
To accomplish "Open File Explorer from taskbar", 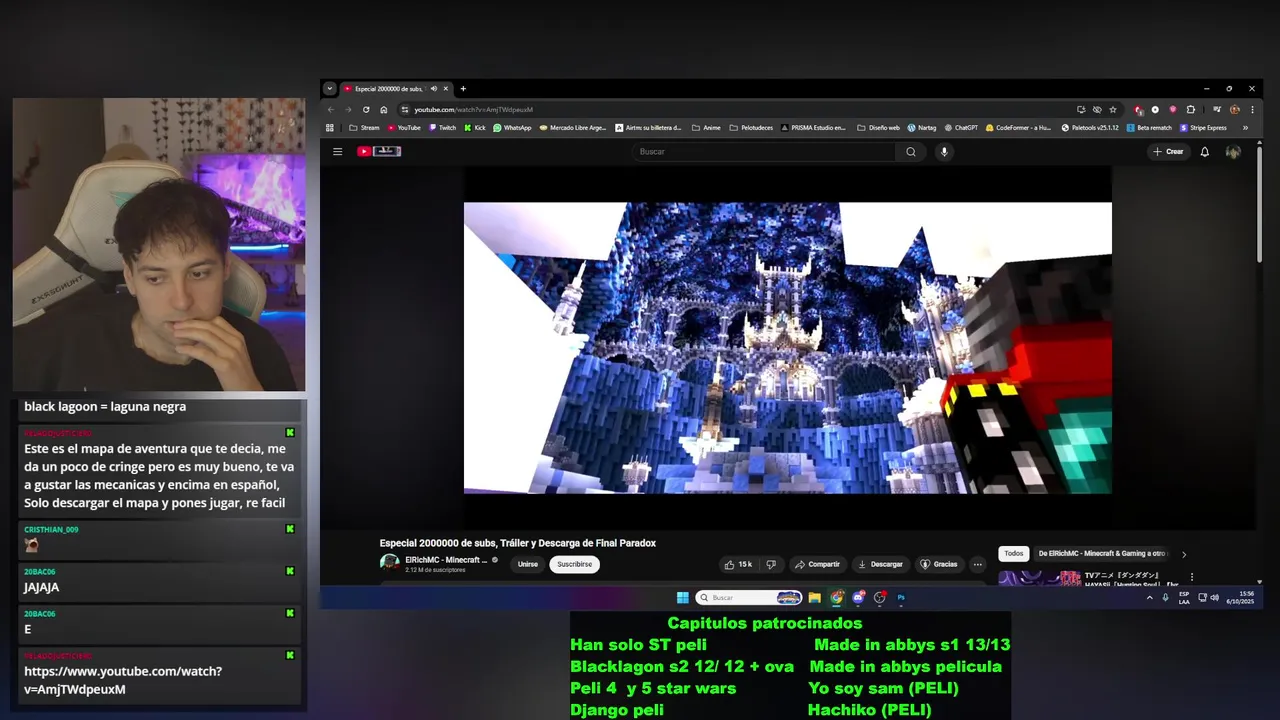I will [x=814, y=598].
